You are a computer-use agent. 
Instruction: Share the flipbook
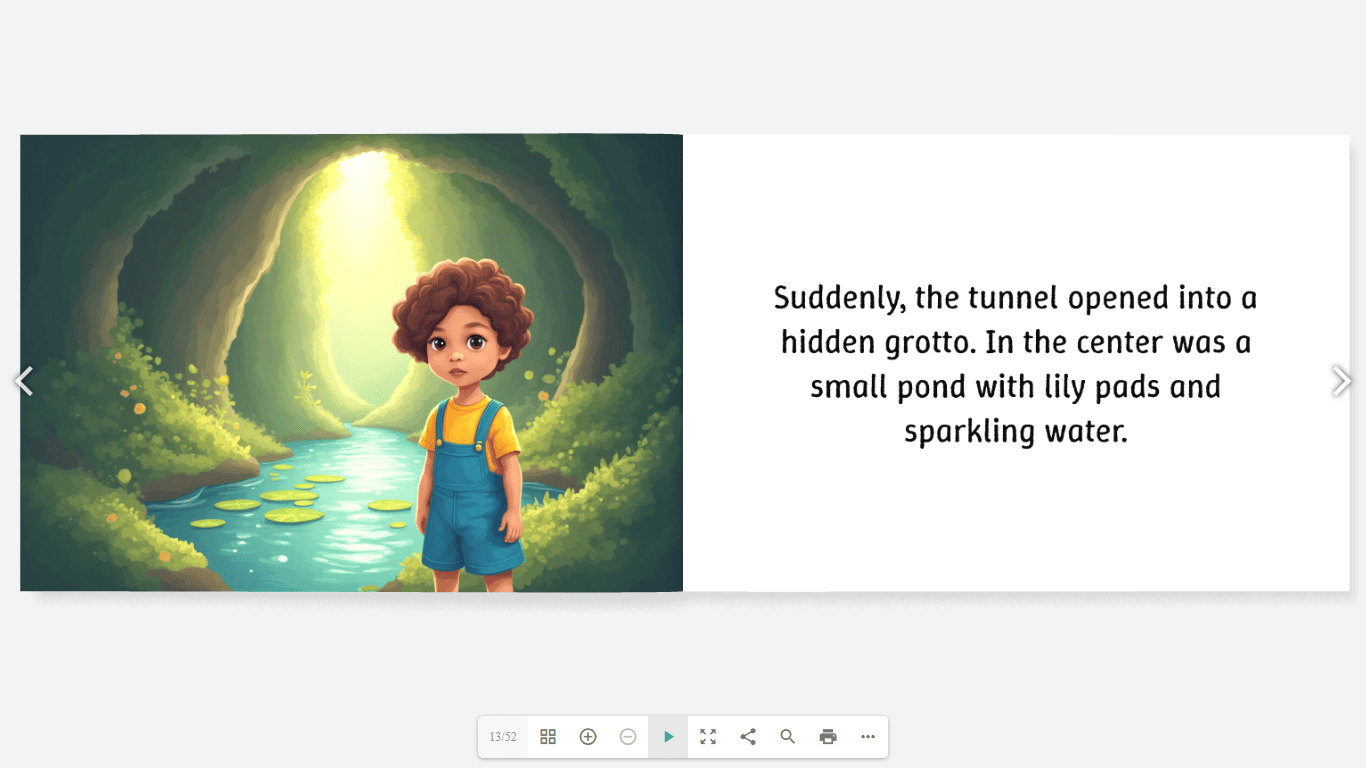tap(748, 737)
